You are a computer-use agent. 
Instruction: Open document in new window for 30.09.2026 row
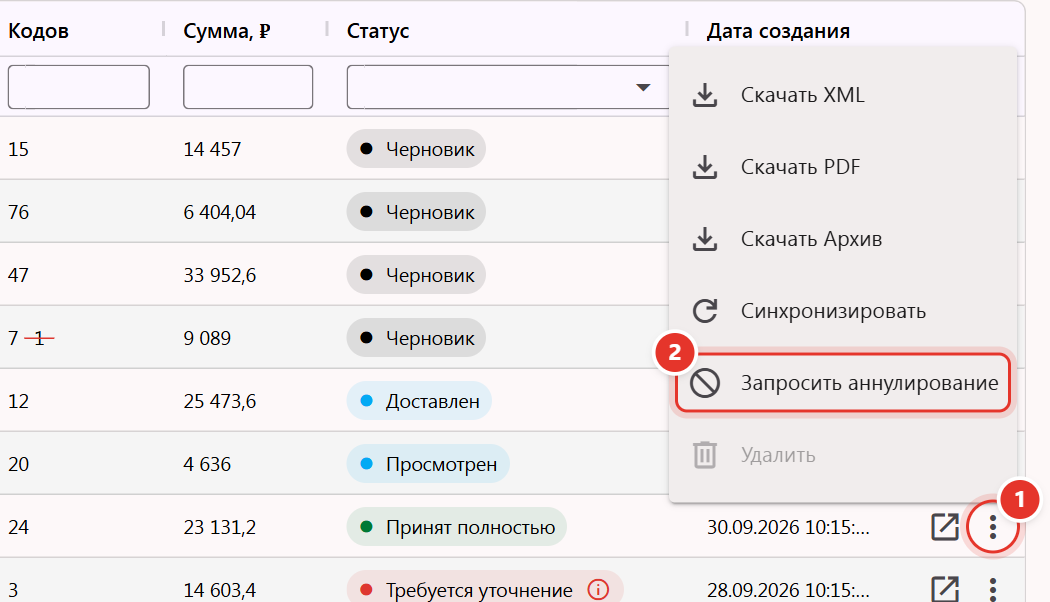click(x=945, y=527)
